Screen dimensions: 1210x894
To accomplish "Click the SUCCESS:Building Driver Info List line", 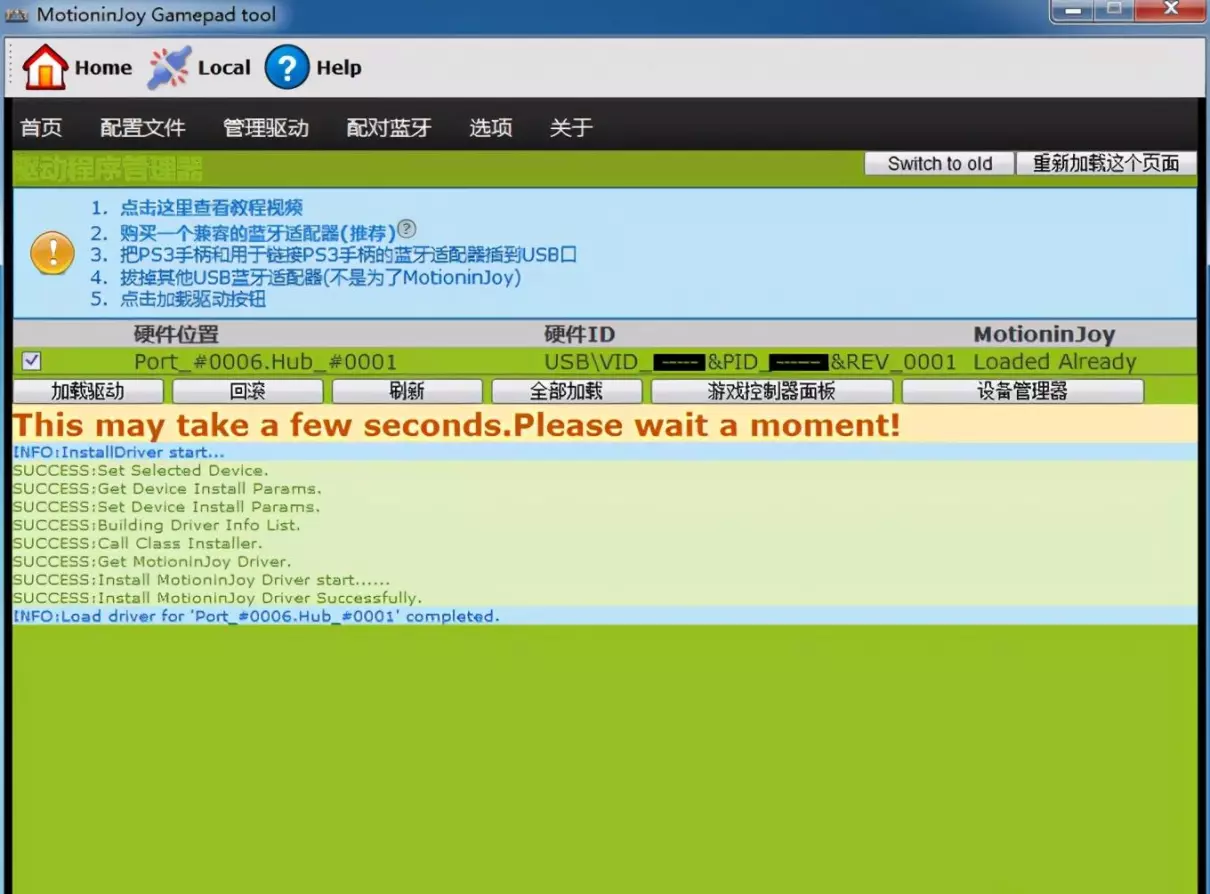I will [157, 524].
